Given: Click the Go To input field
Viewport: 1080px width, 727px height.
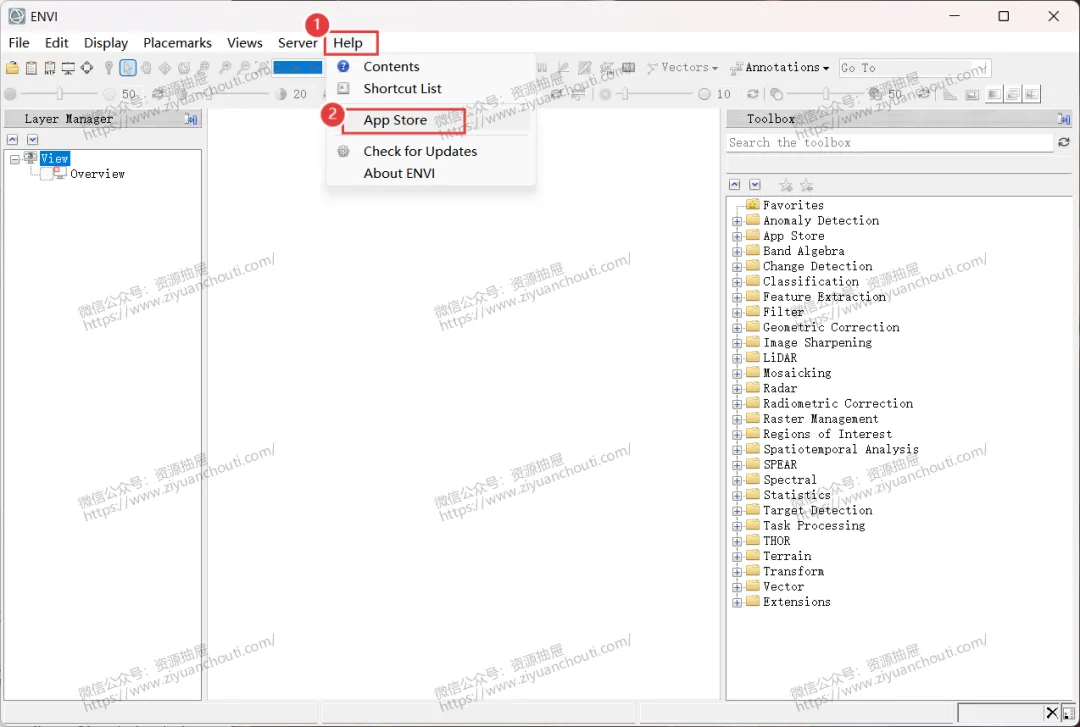Looking at the screenshot, I should [915, 68].
